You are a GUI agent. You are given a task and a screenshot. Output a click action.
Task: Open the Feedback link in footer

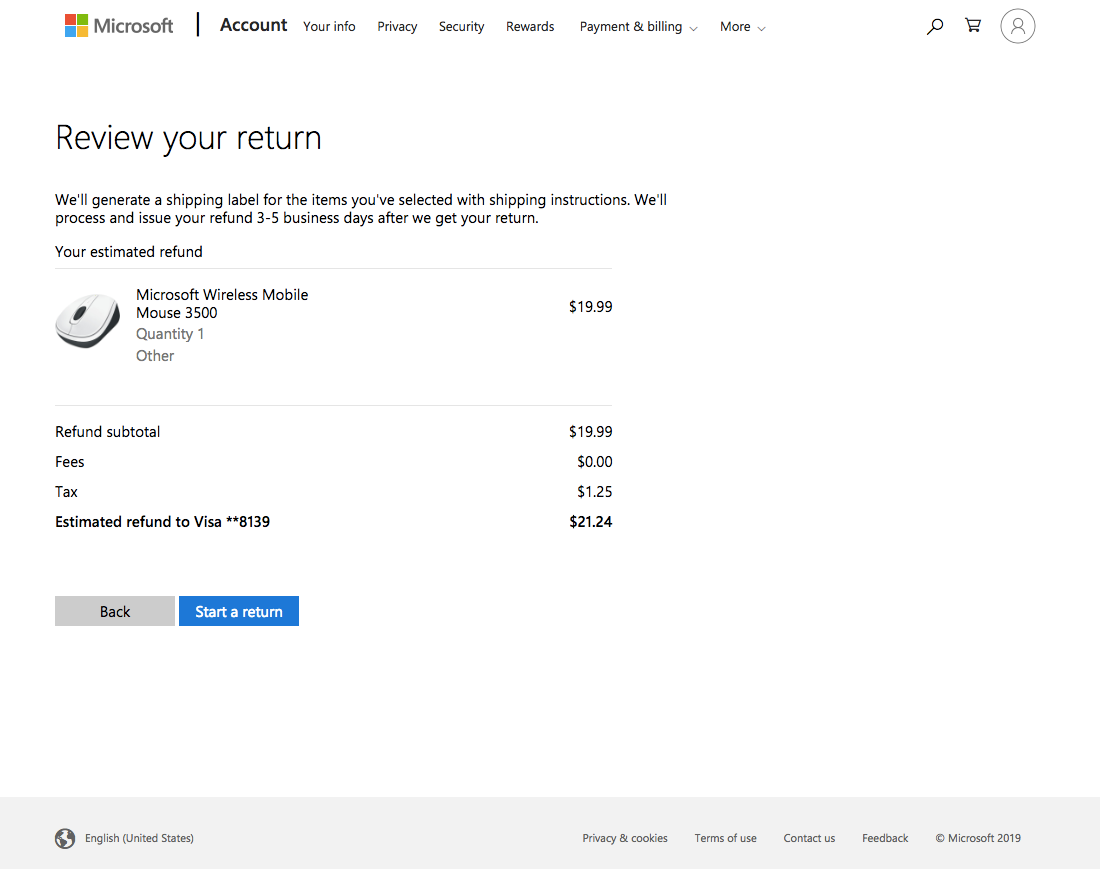point(885,838)
